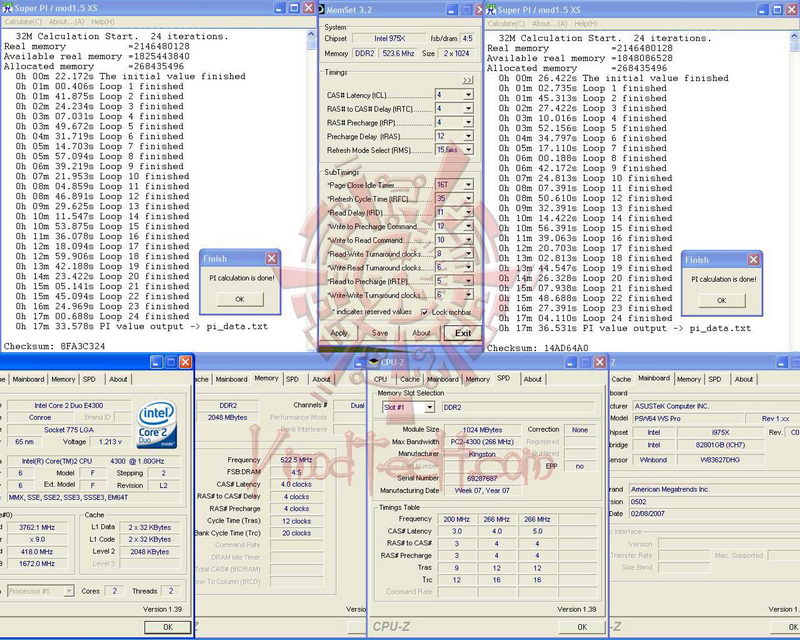
Task: Open the Precharge Delay (tRAS) dropdown
Action: [468, 136]
